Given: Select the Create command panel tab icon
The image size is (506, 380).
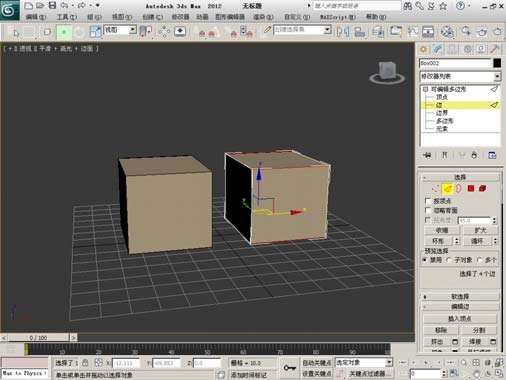Looking at the screenshot, I should (423, 49).
